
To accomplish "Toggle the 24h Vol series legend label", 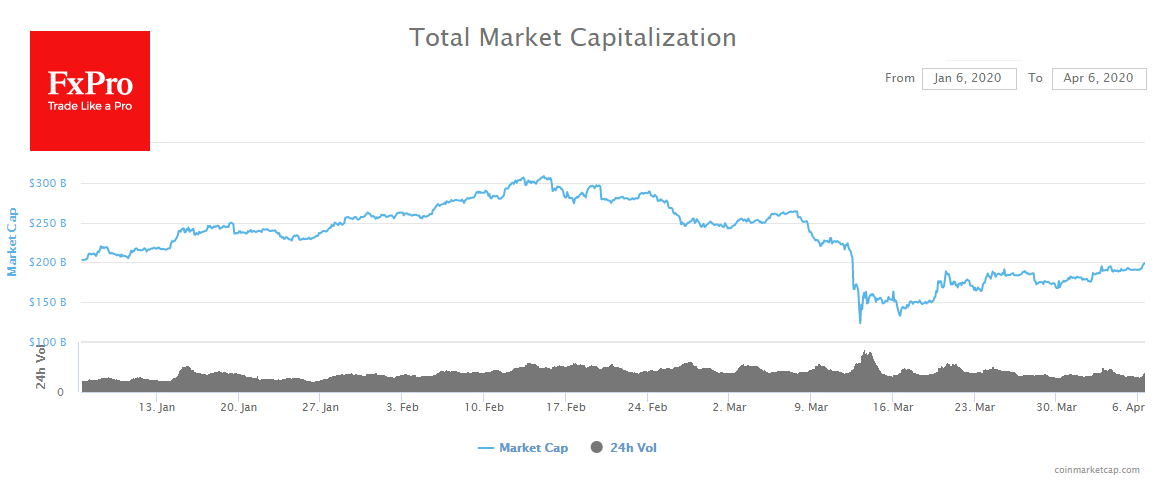I will tap(633, 448).
